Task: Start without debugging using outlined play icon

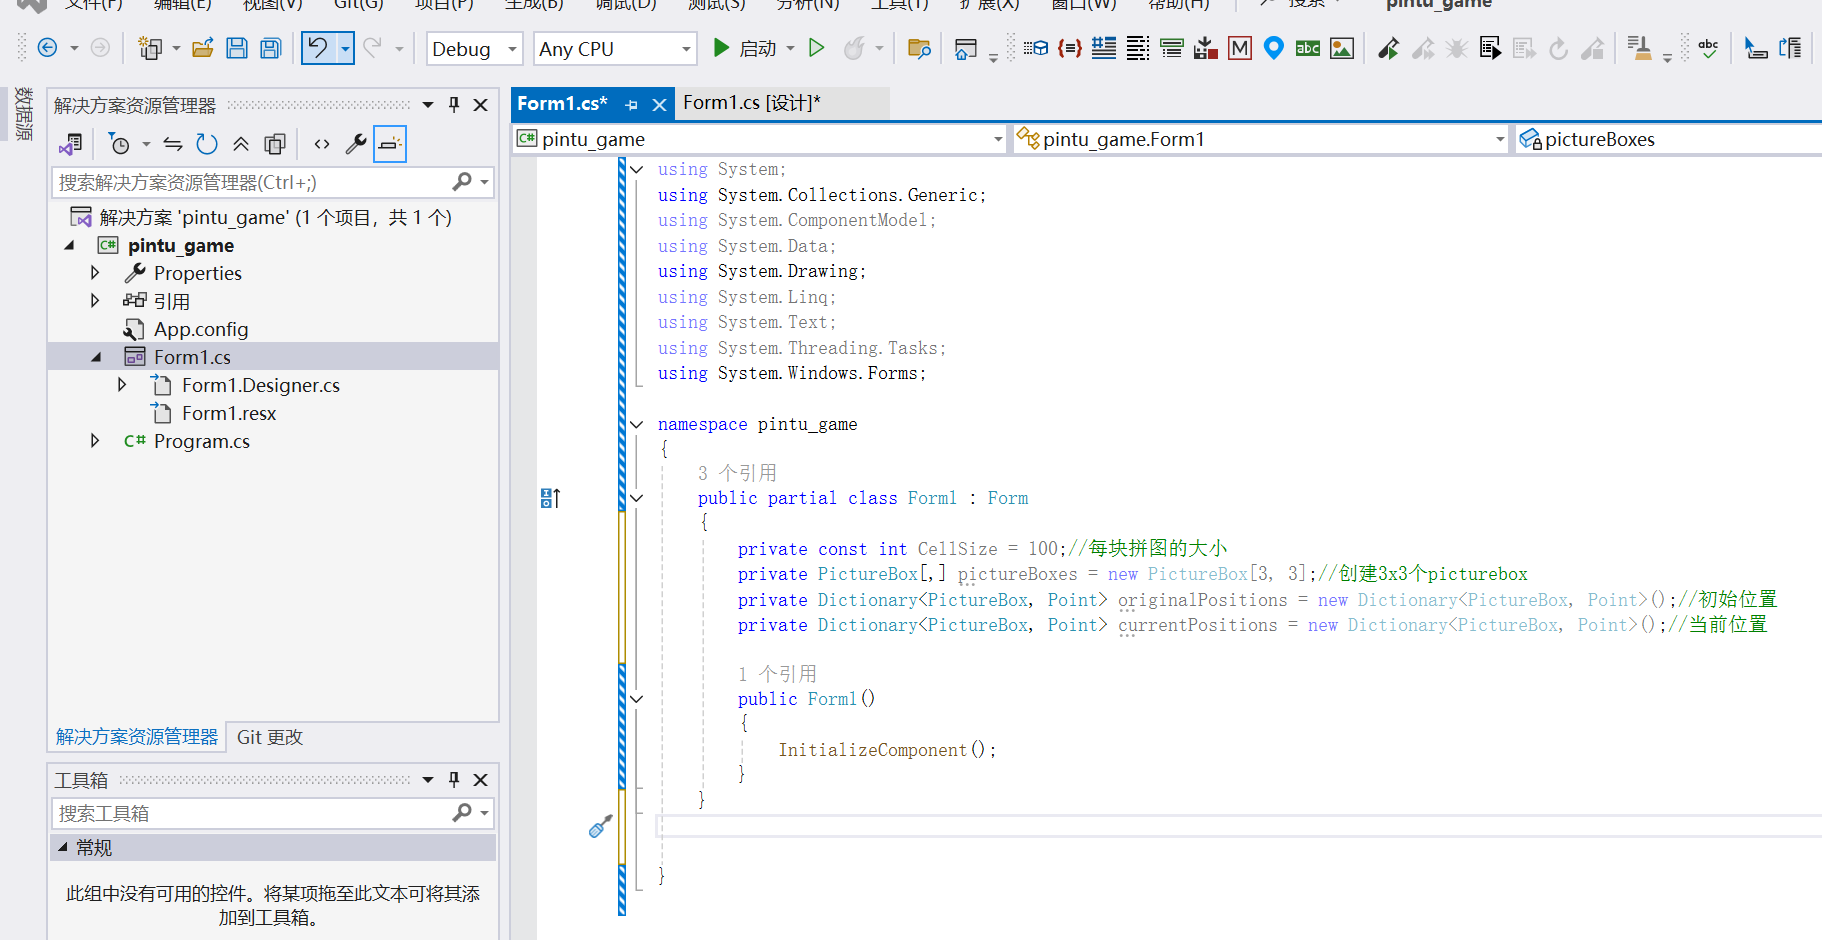Action: pos(816,48)
